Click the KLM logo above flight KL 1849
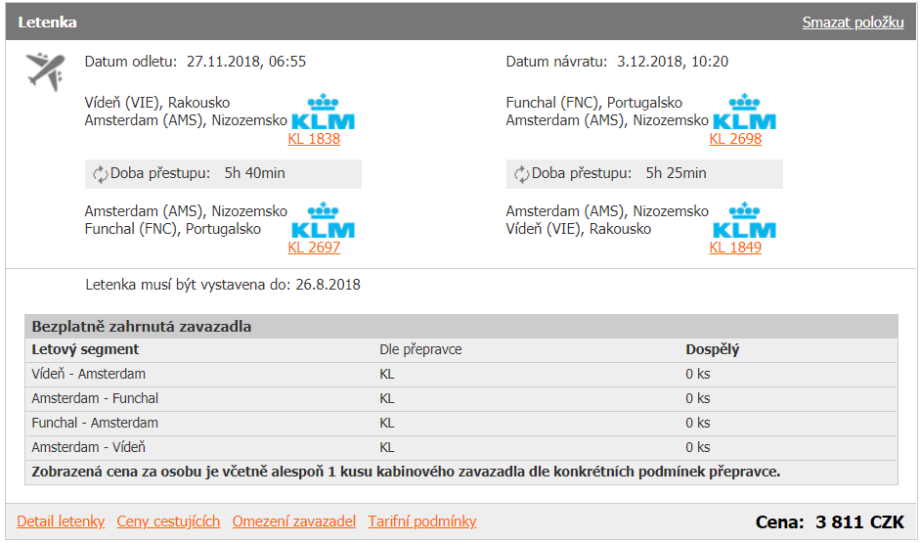The height and width of the screenshot is (543, 920). 744,221
